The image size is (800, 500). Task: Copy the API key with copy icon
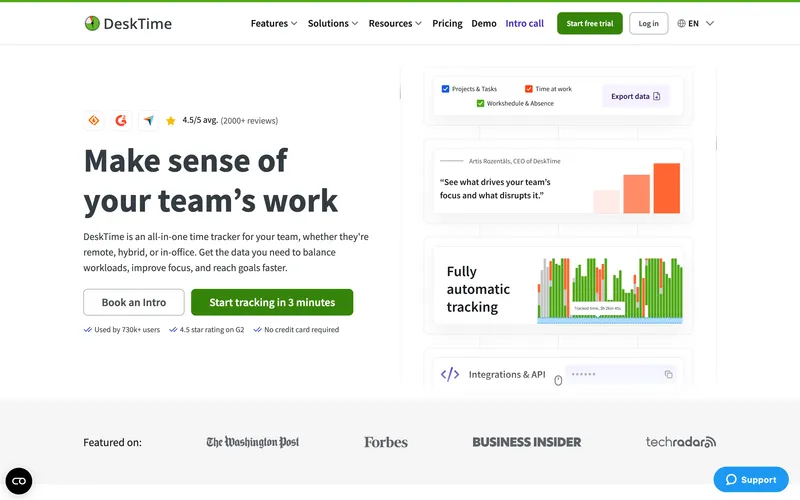(x=668, y=374)
